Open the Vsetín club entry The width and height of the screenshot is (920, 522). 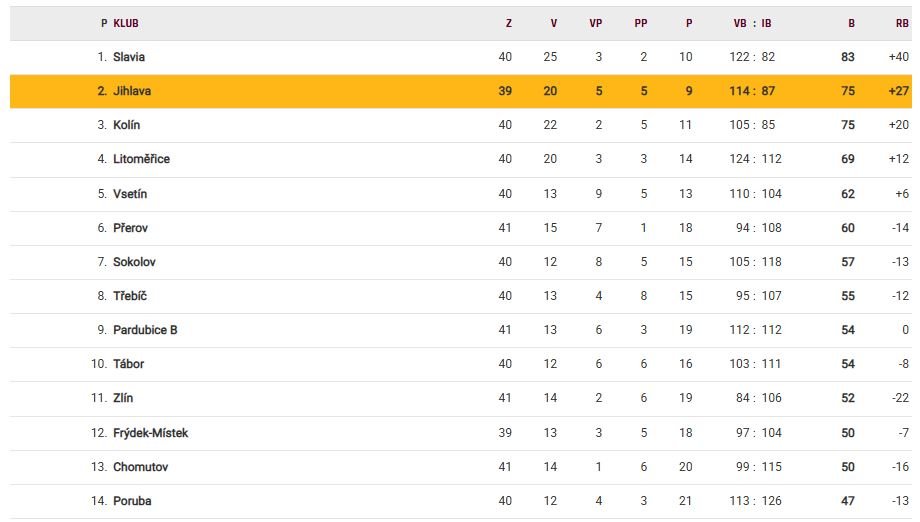[130, 194]
